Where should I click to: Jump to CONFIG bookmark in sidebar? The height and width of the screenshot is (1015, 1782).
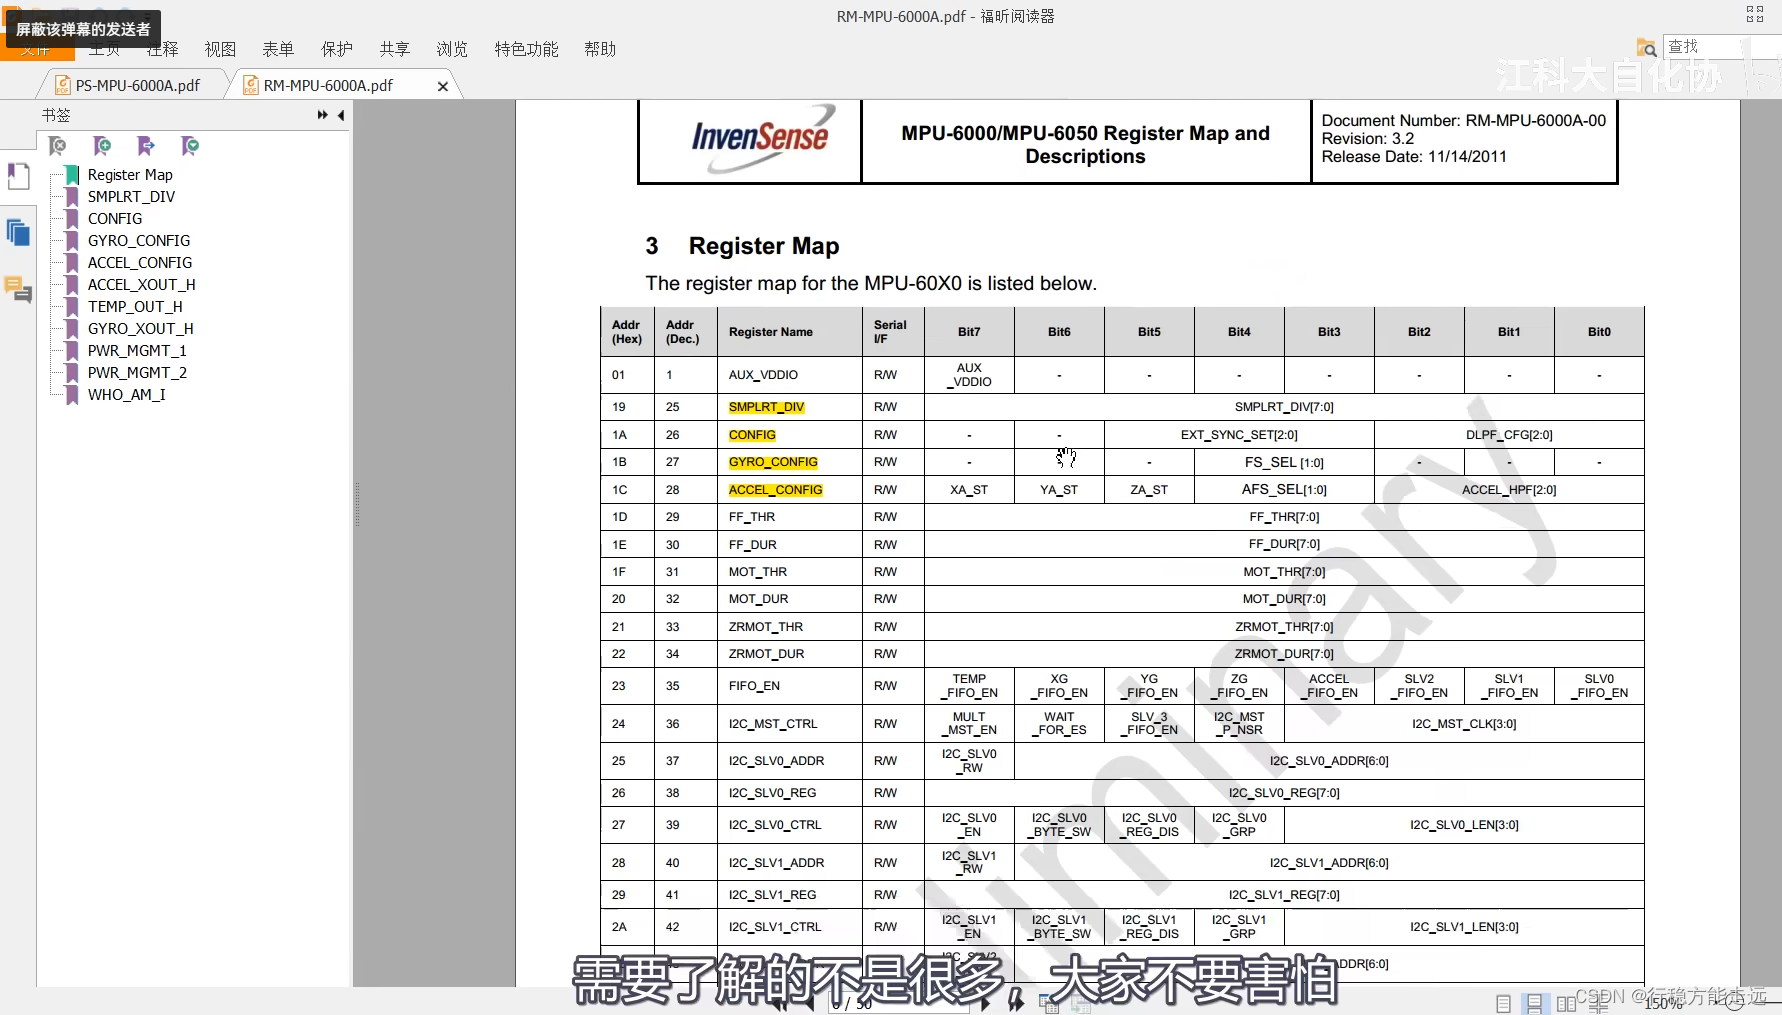115,219
